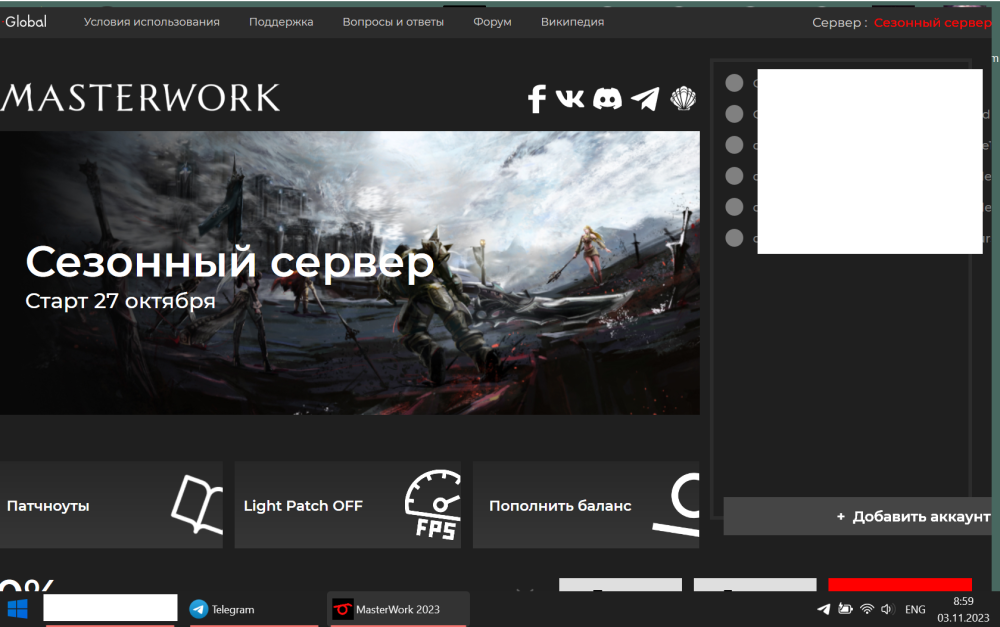The image size is (1000, 627).
Task: Go to the Форум menu link
Action: (492, 22)
